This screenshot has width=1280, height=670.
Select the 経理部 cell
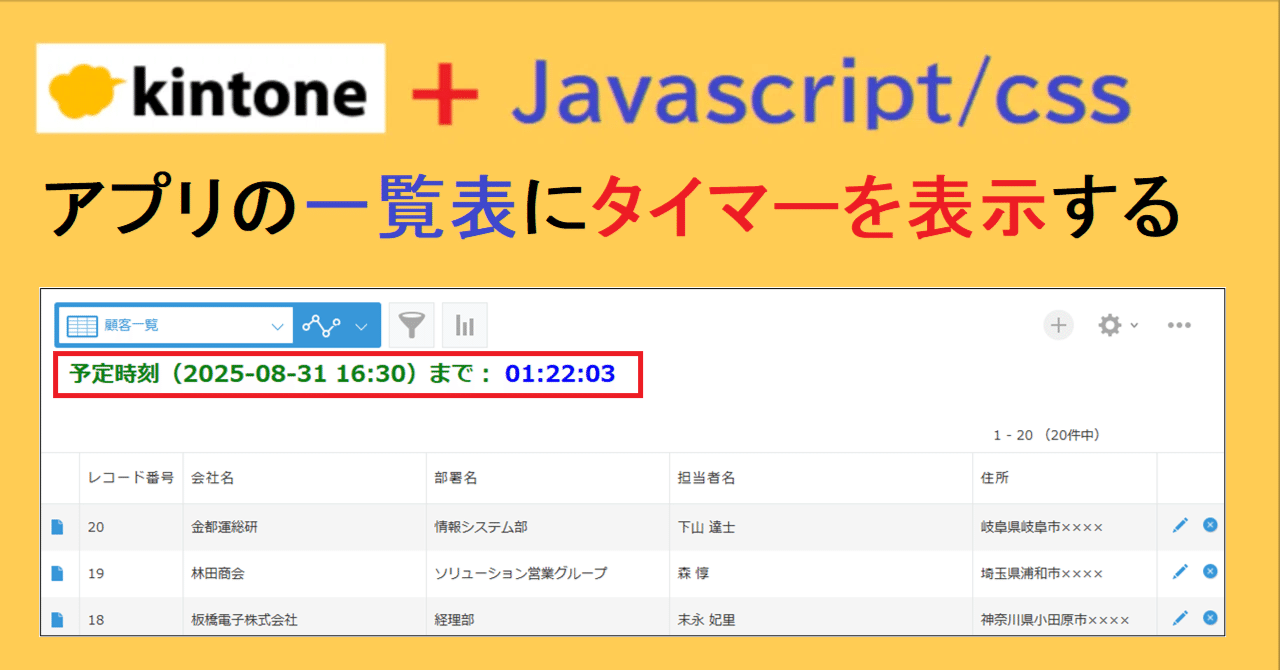coord(548,619)
